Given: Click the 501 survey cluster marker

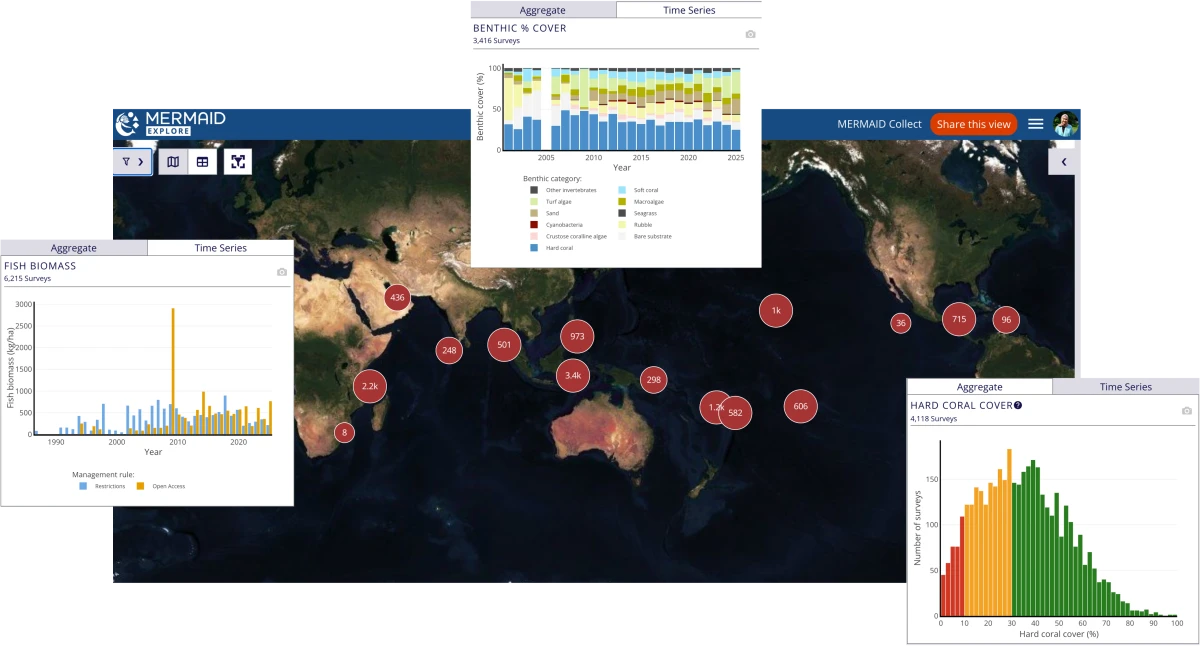Looking at the screenshot, I should tap(504, 345).
